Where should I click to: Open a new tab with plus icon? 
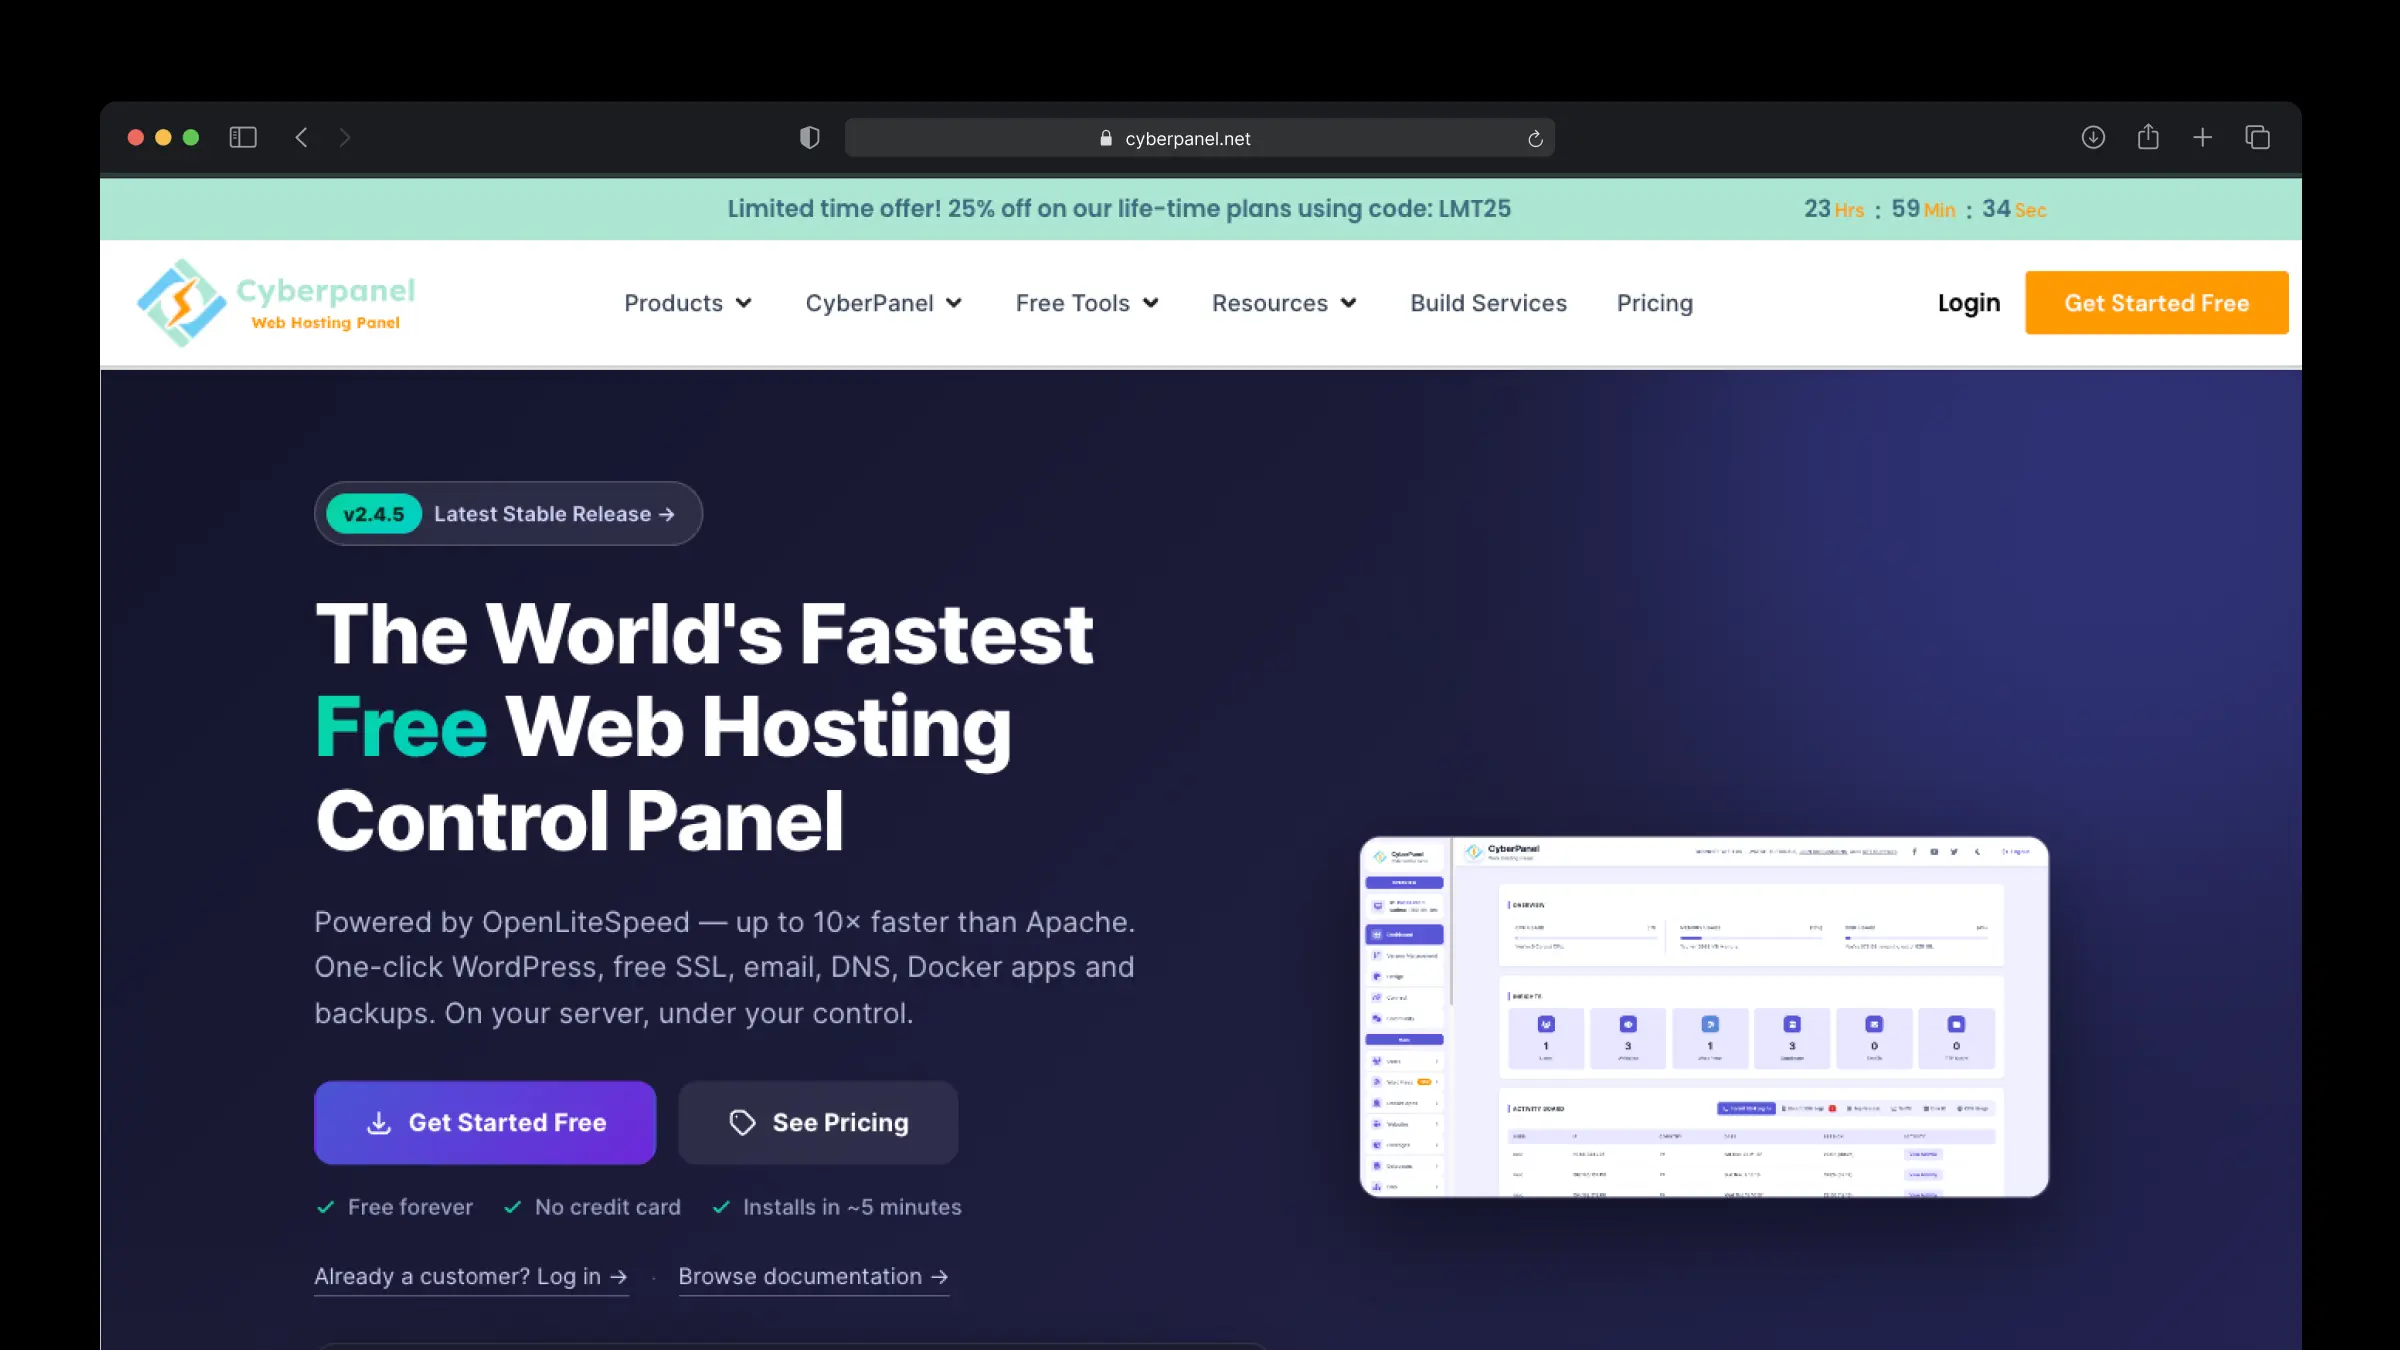[x=2202, y=137]
